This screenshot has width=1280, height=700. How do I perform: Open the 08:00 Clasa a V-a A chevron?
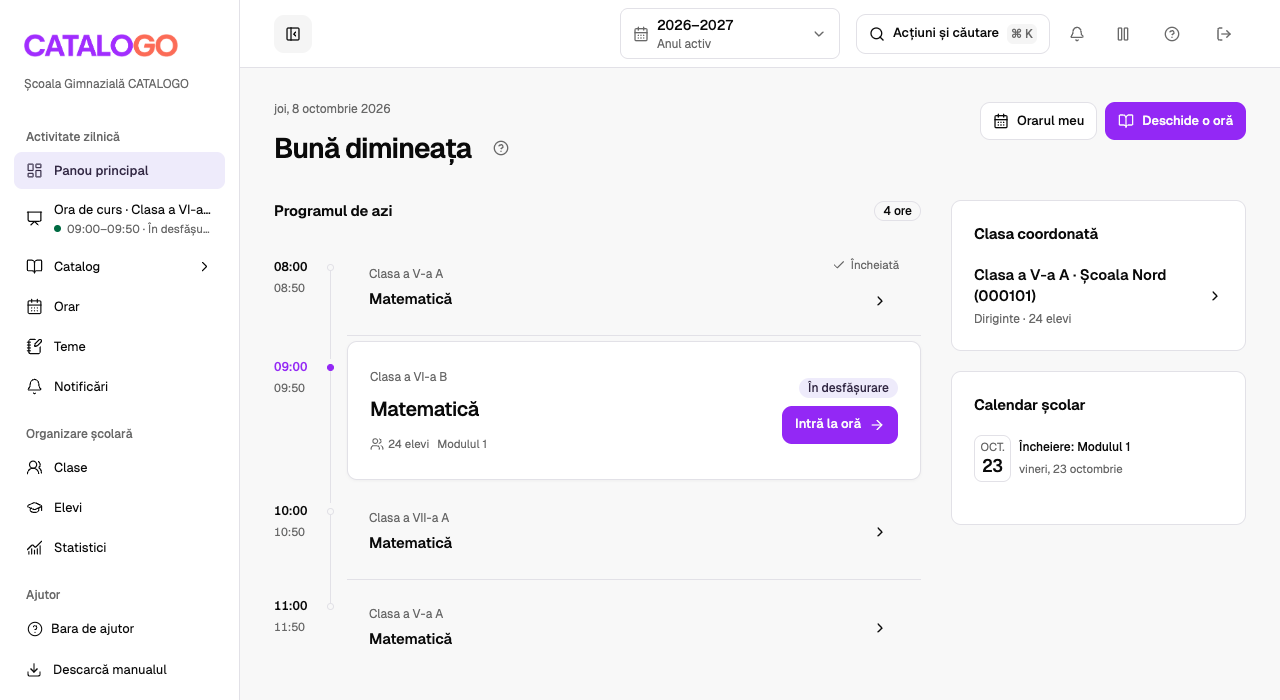880,301
